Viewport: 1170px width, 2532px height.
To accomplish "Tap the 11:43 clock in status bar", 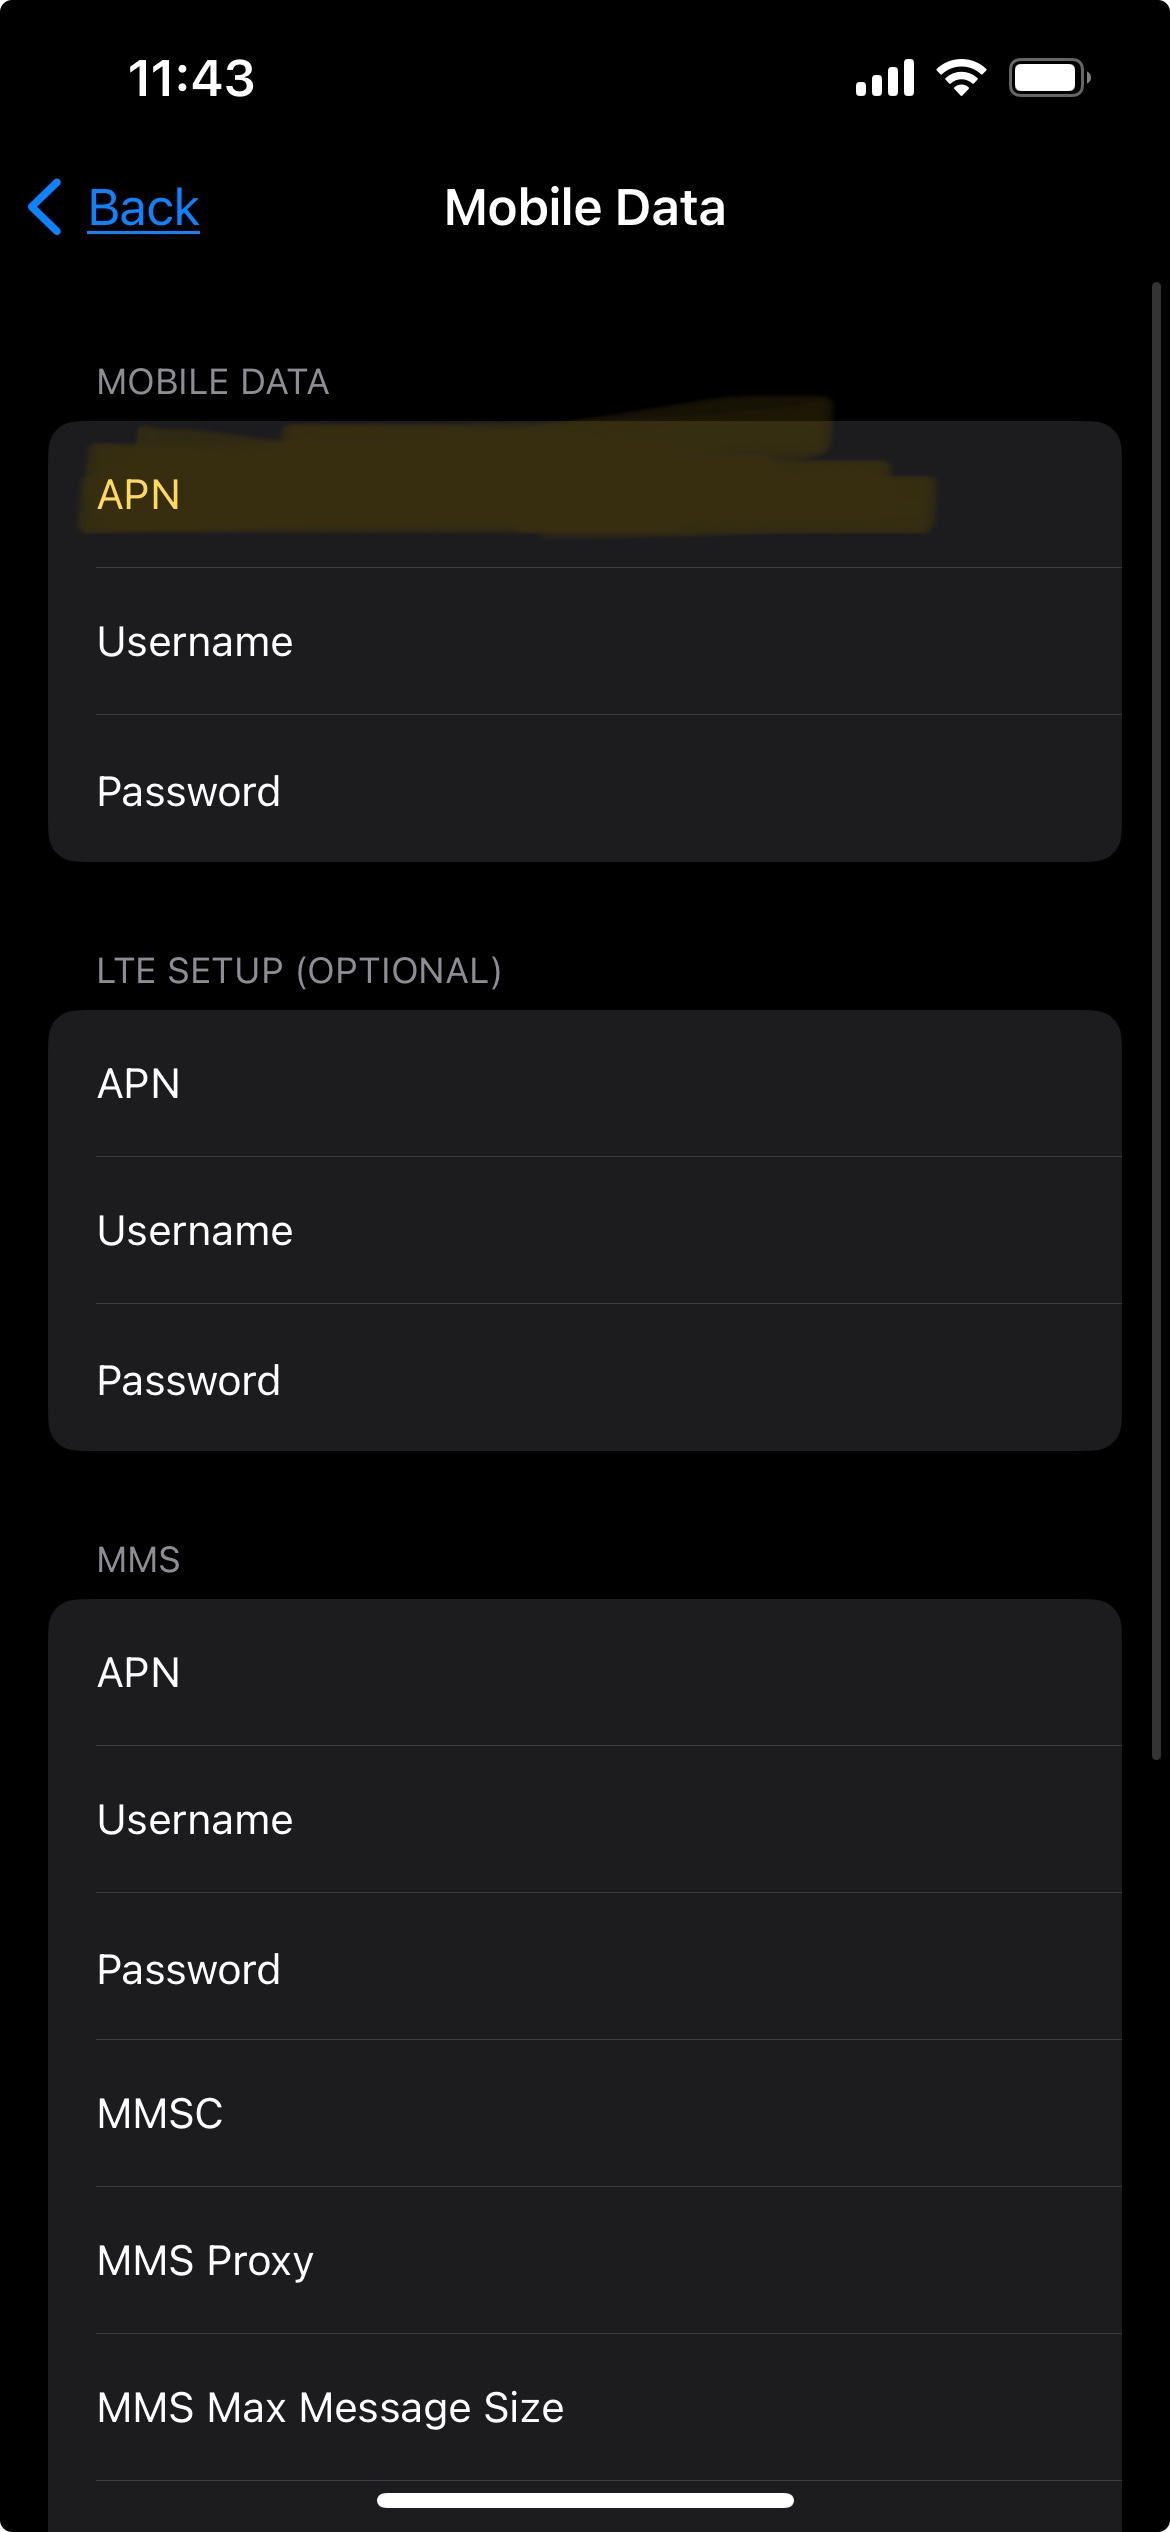I will (x=191, y=79).
